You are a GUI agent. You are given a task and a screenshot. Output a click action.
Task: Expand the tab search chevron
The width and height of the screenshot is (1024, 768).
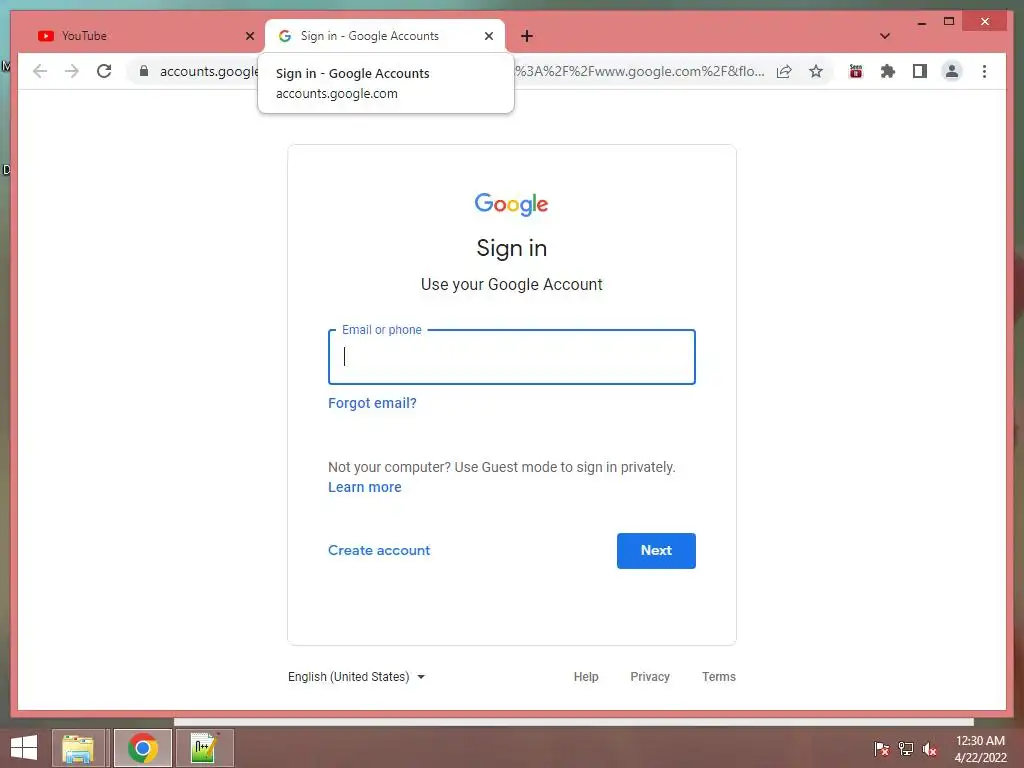885,36
